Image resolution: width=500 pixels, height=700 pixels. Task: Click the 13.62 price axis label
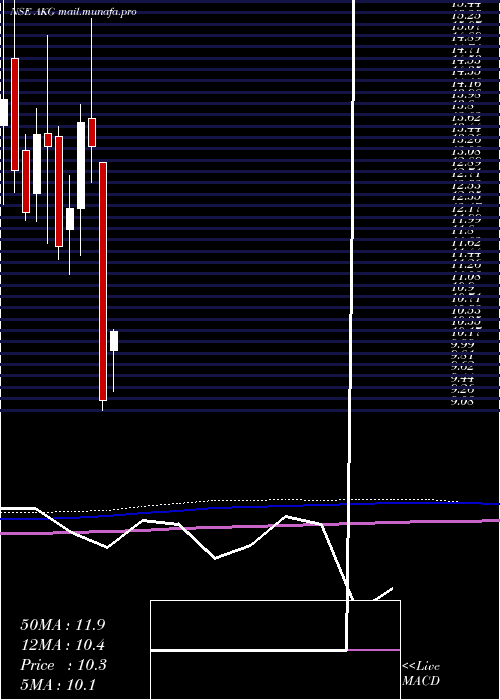[466, 118]
